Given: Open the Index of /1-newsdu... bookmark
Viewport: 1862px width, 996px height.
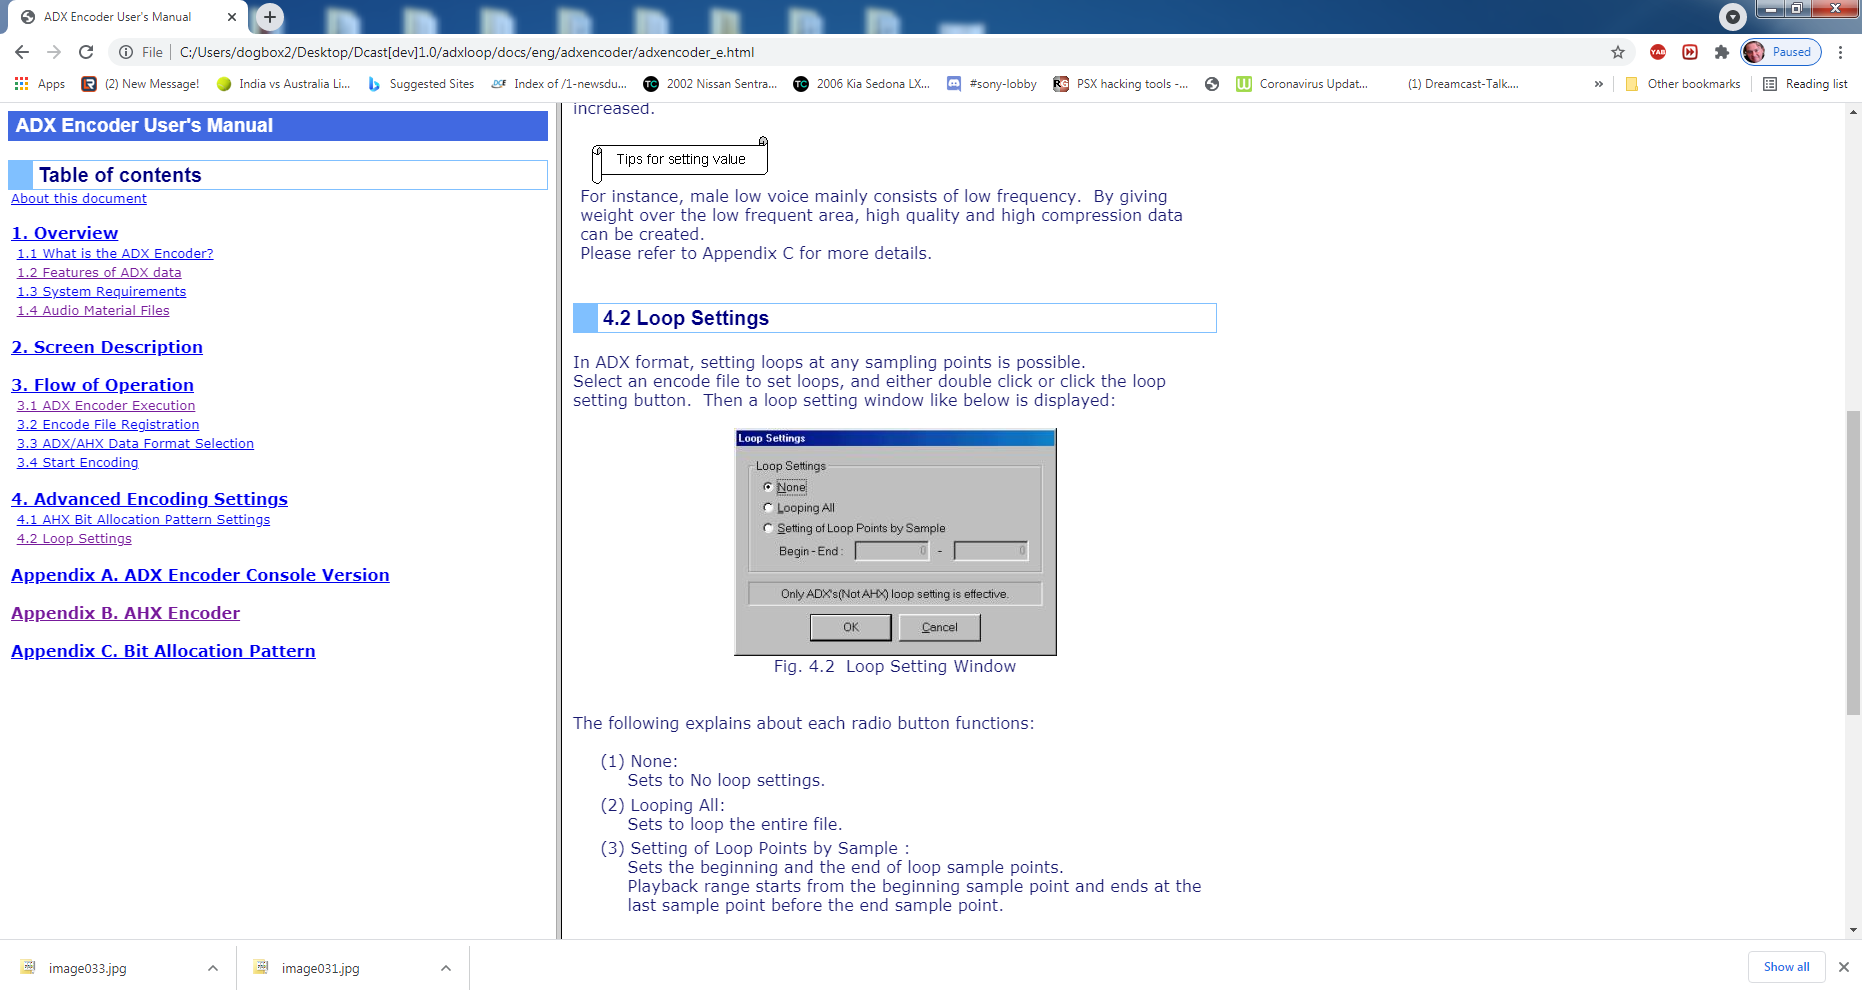Looking at the screenshot, I should [x=559, y=84].
